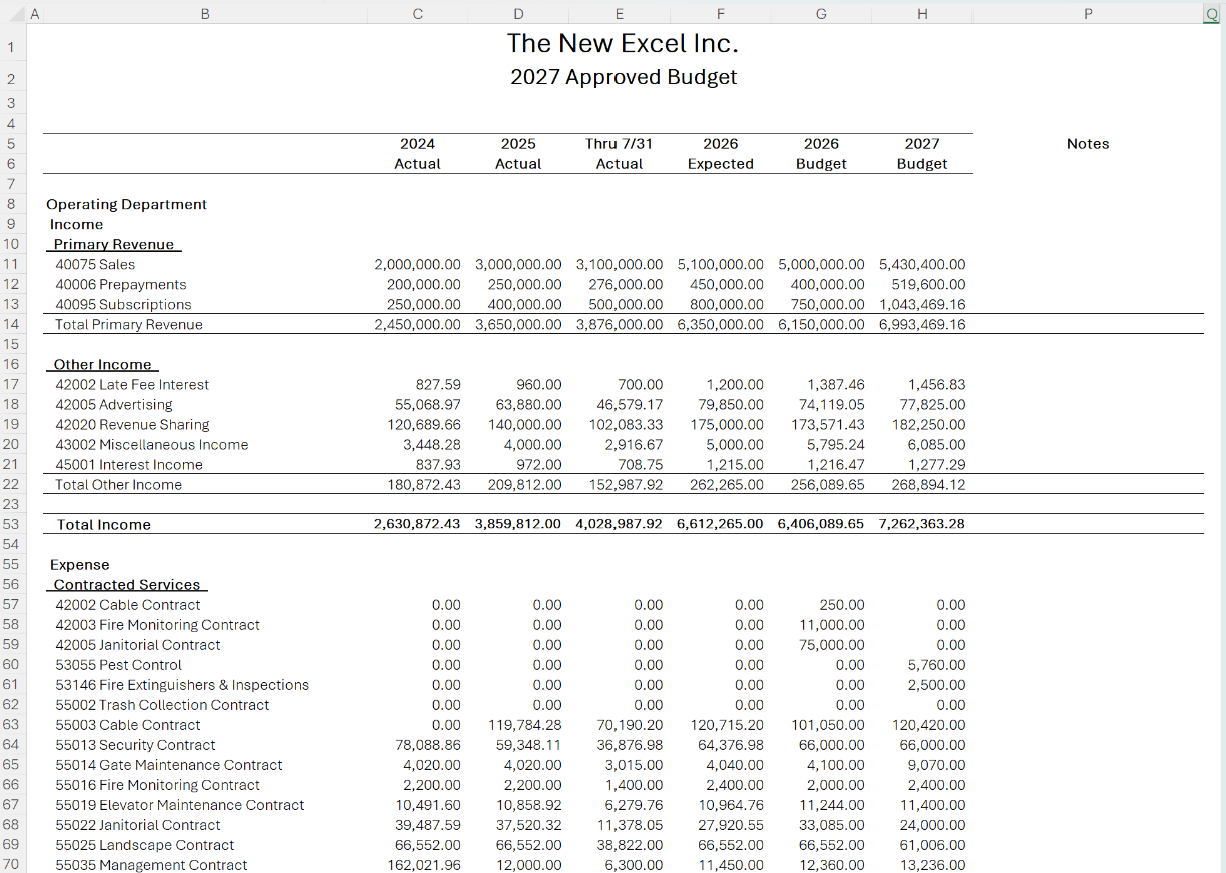1226x873 pixels.
Task: Click the 'Income' section label
Action: (x=76, y=224)
